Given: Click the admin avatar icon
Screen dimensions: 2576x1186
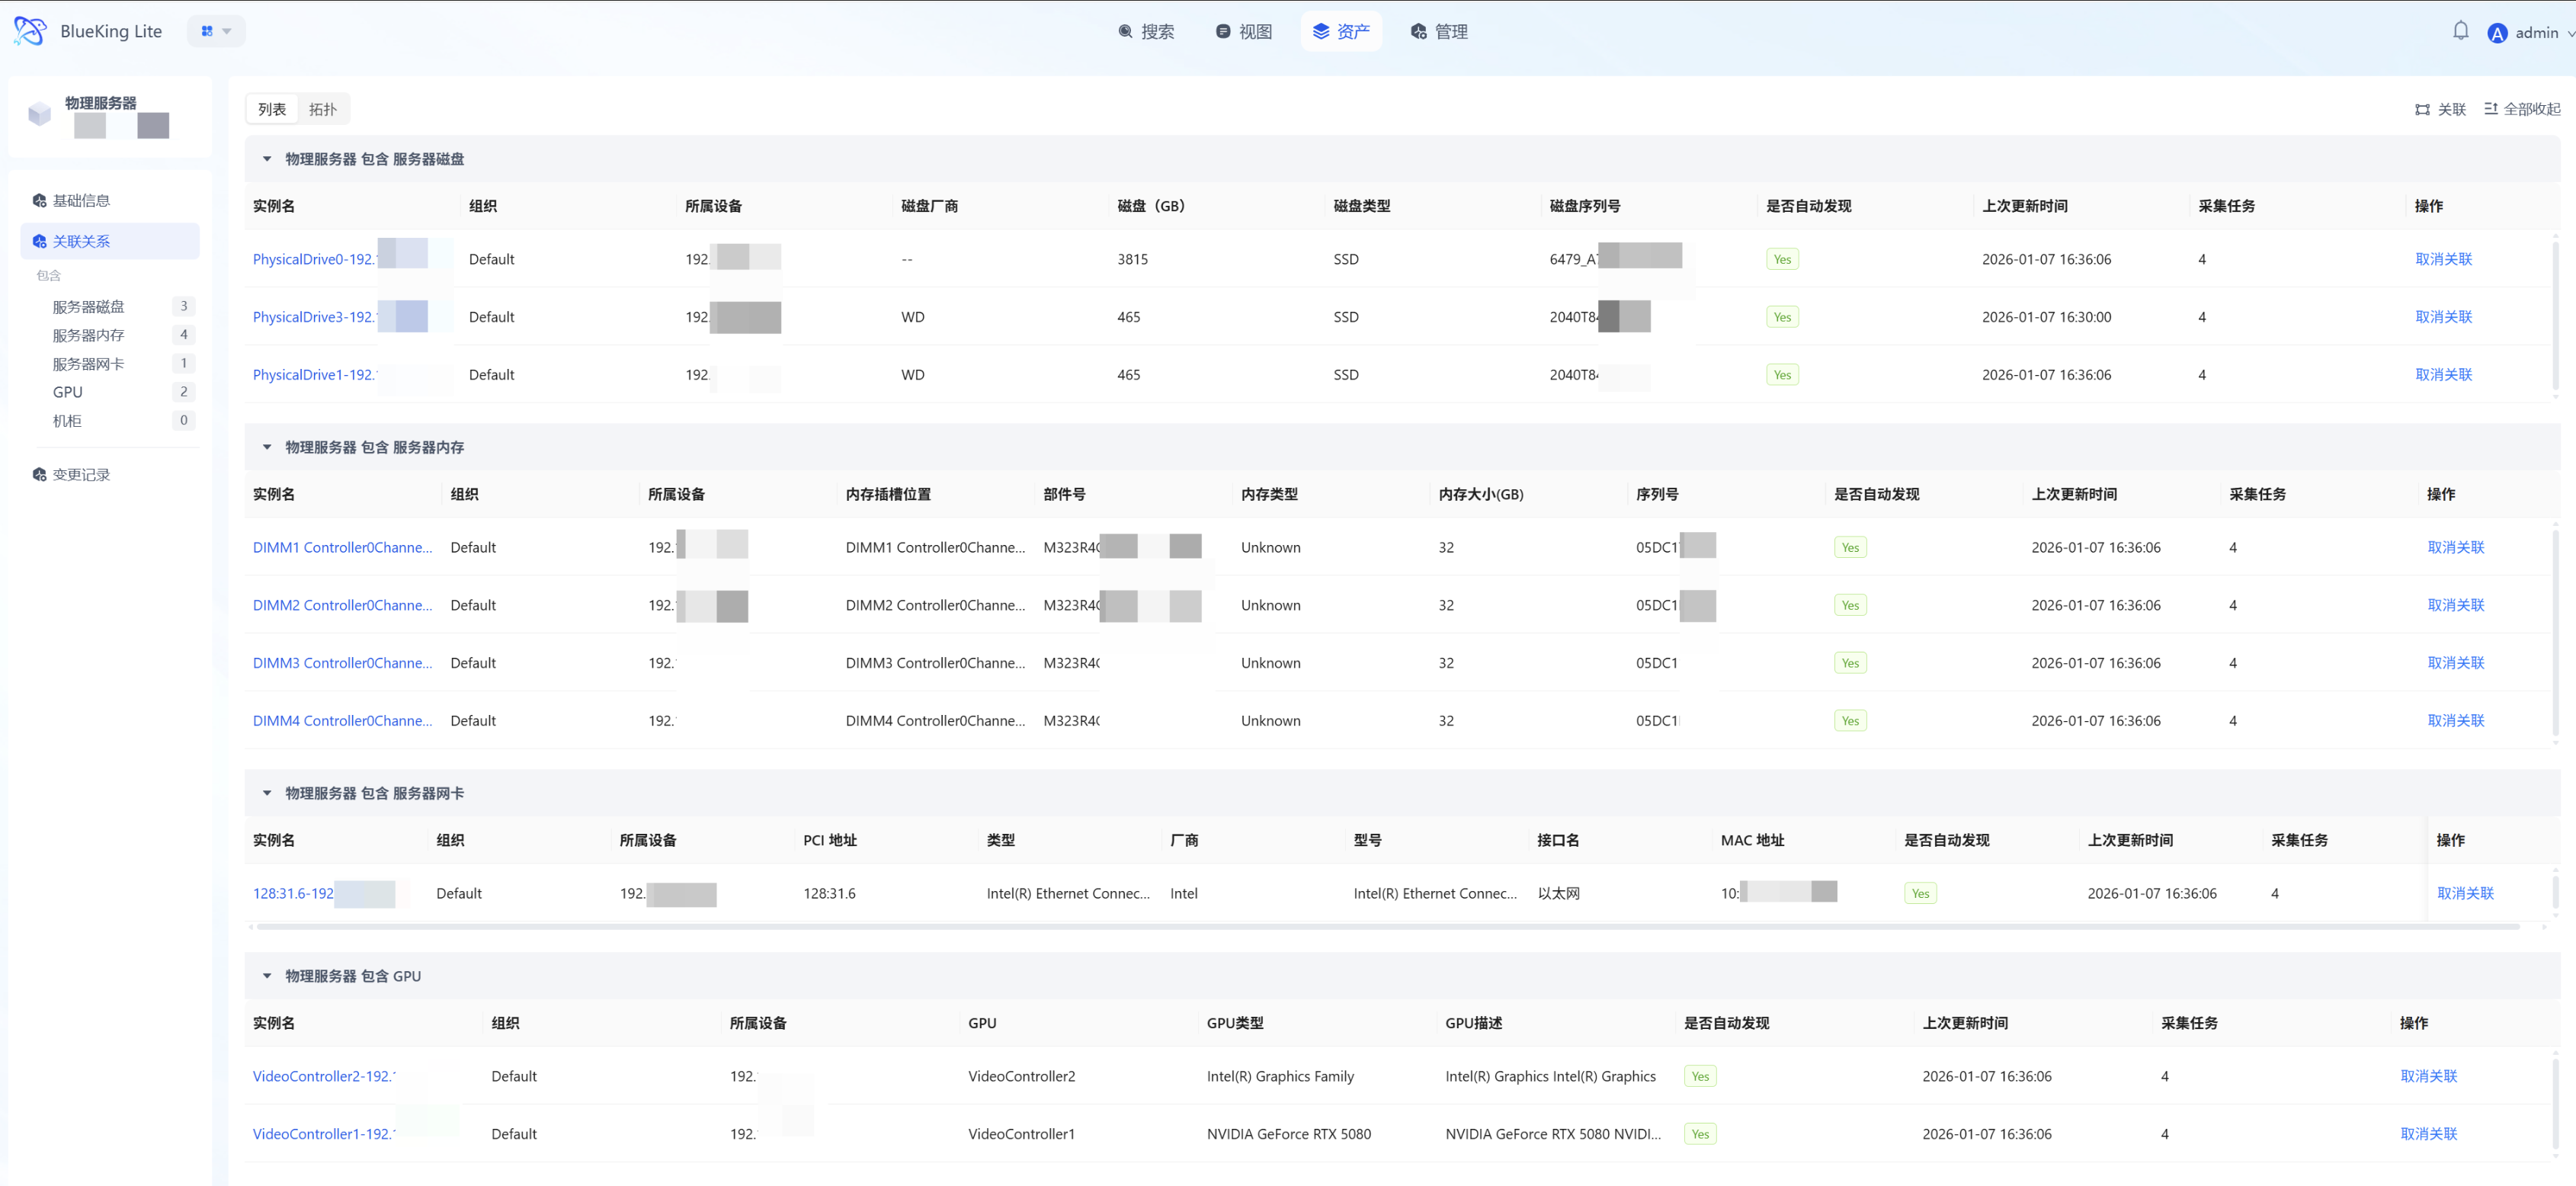Looking at the screenshot, I should (x=2497, y=33).
